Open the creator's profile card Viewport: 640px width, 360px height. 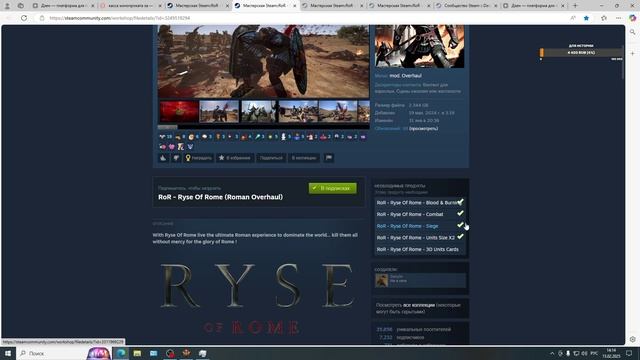(x=420, y=280)
